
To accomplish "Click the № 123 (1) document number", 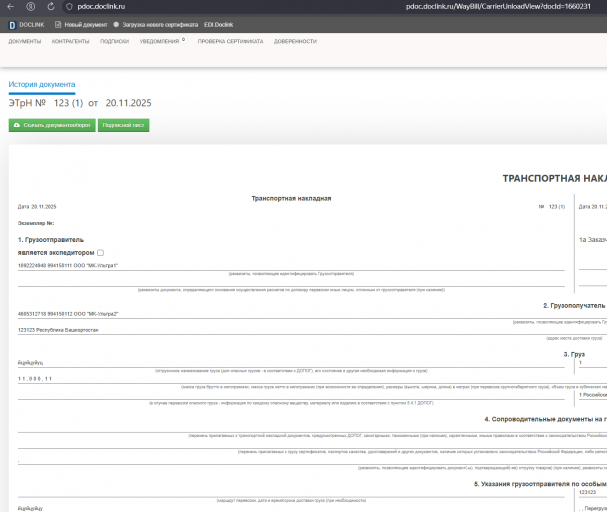I will (x=552, y=207).
